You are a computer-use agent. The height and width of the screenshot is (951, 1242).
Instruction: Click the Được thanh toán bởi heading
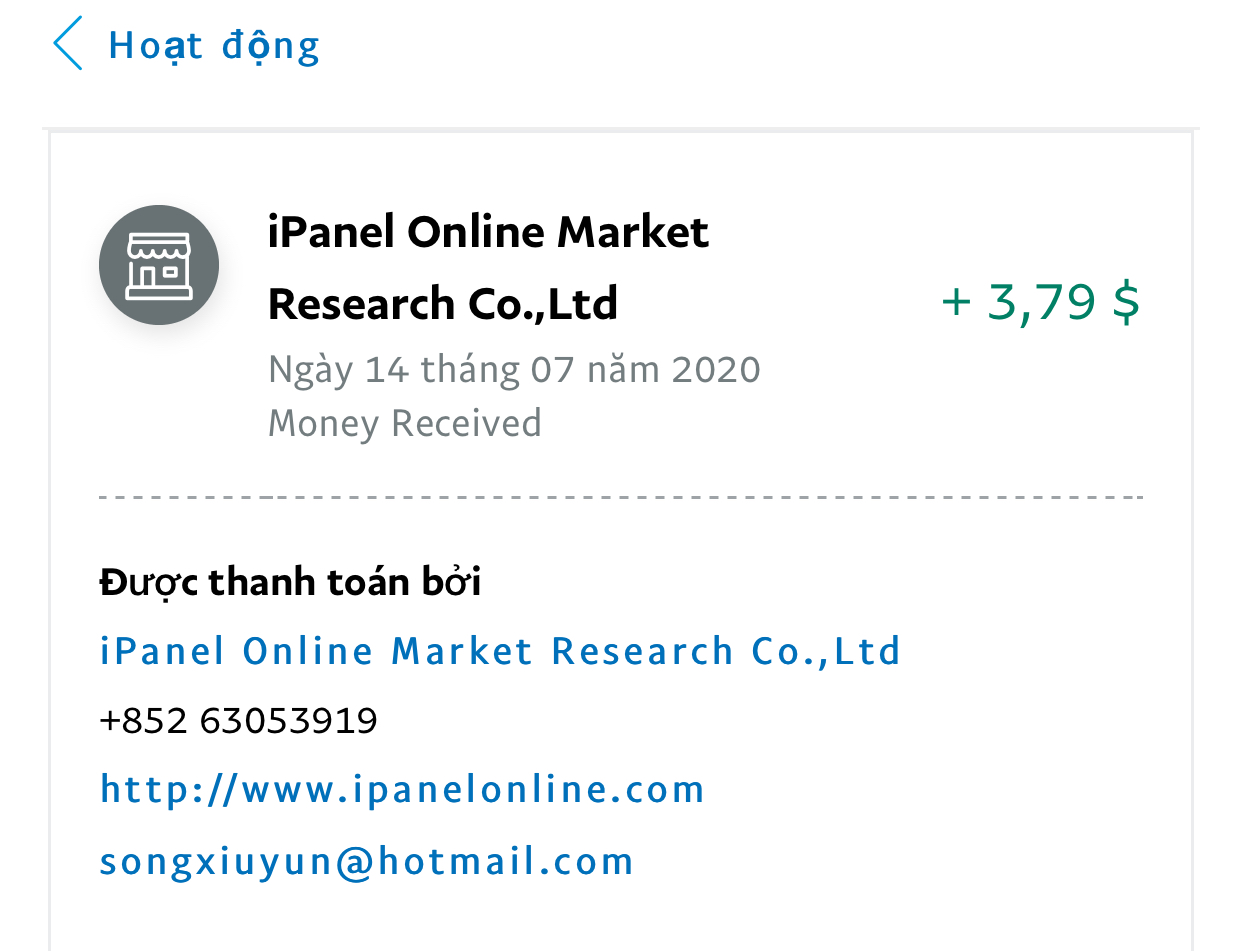point(290,581)
